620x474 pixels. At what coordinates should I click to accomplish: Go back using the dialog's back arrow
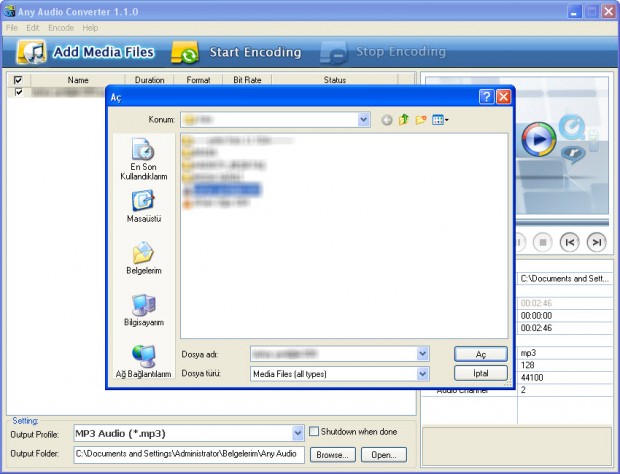(387, 120)
